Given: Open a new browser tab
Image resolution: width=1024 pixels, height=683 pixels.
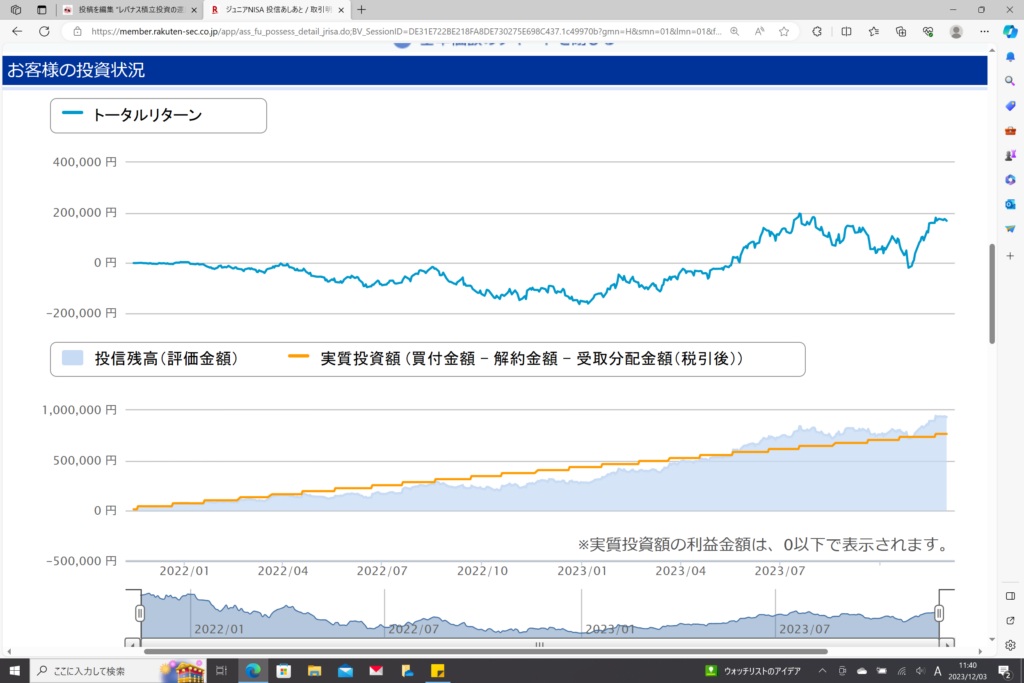Looking at the screenshot, I should [361, 9].
